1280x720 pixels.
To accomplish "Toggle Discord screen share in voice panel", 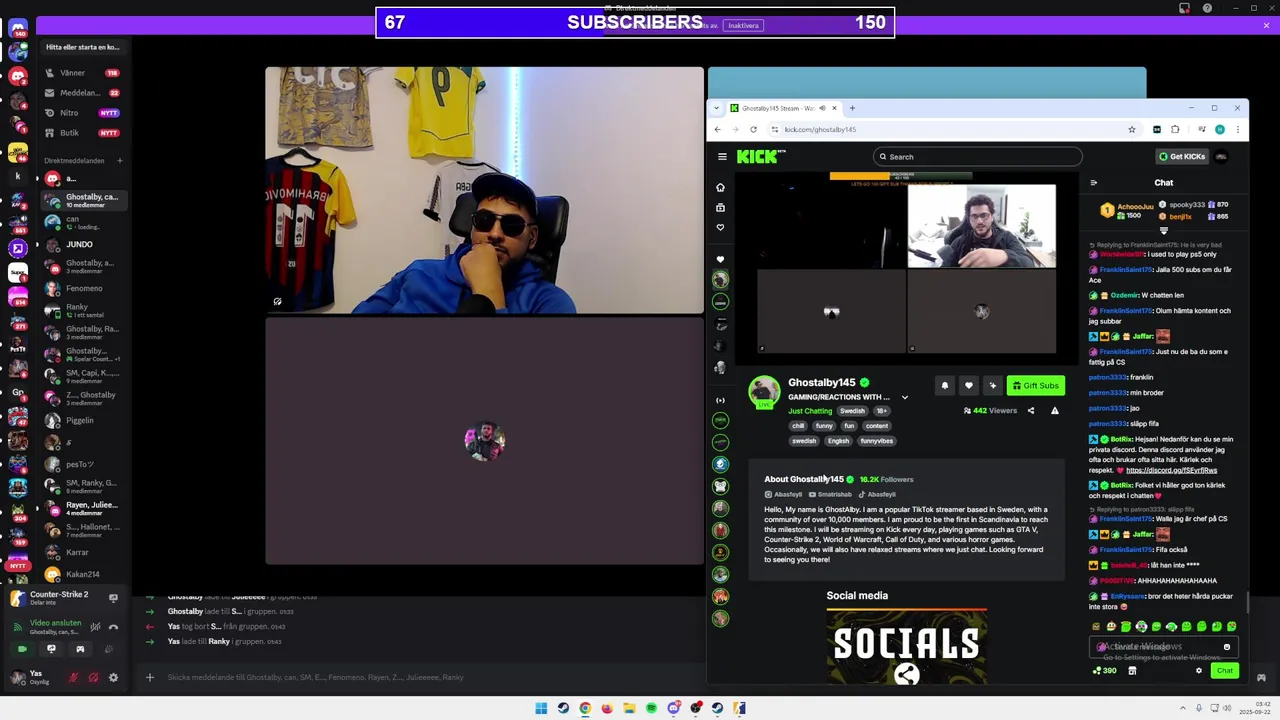I will click(51, 649).
